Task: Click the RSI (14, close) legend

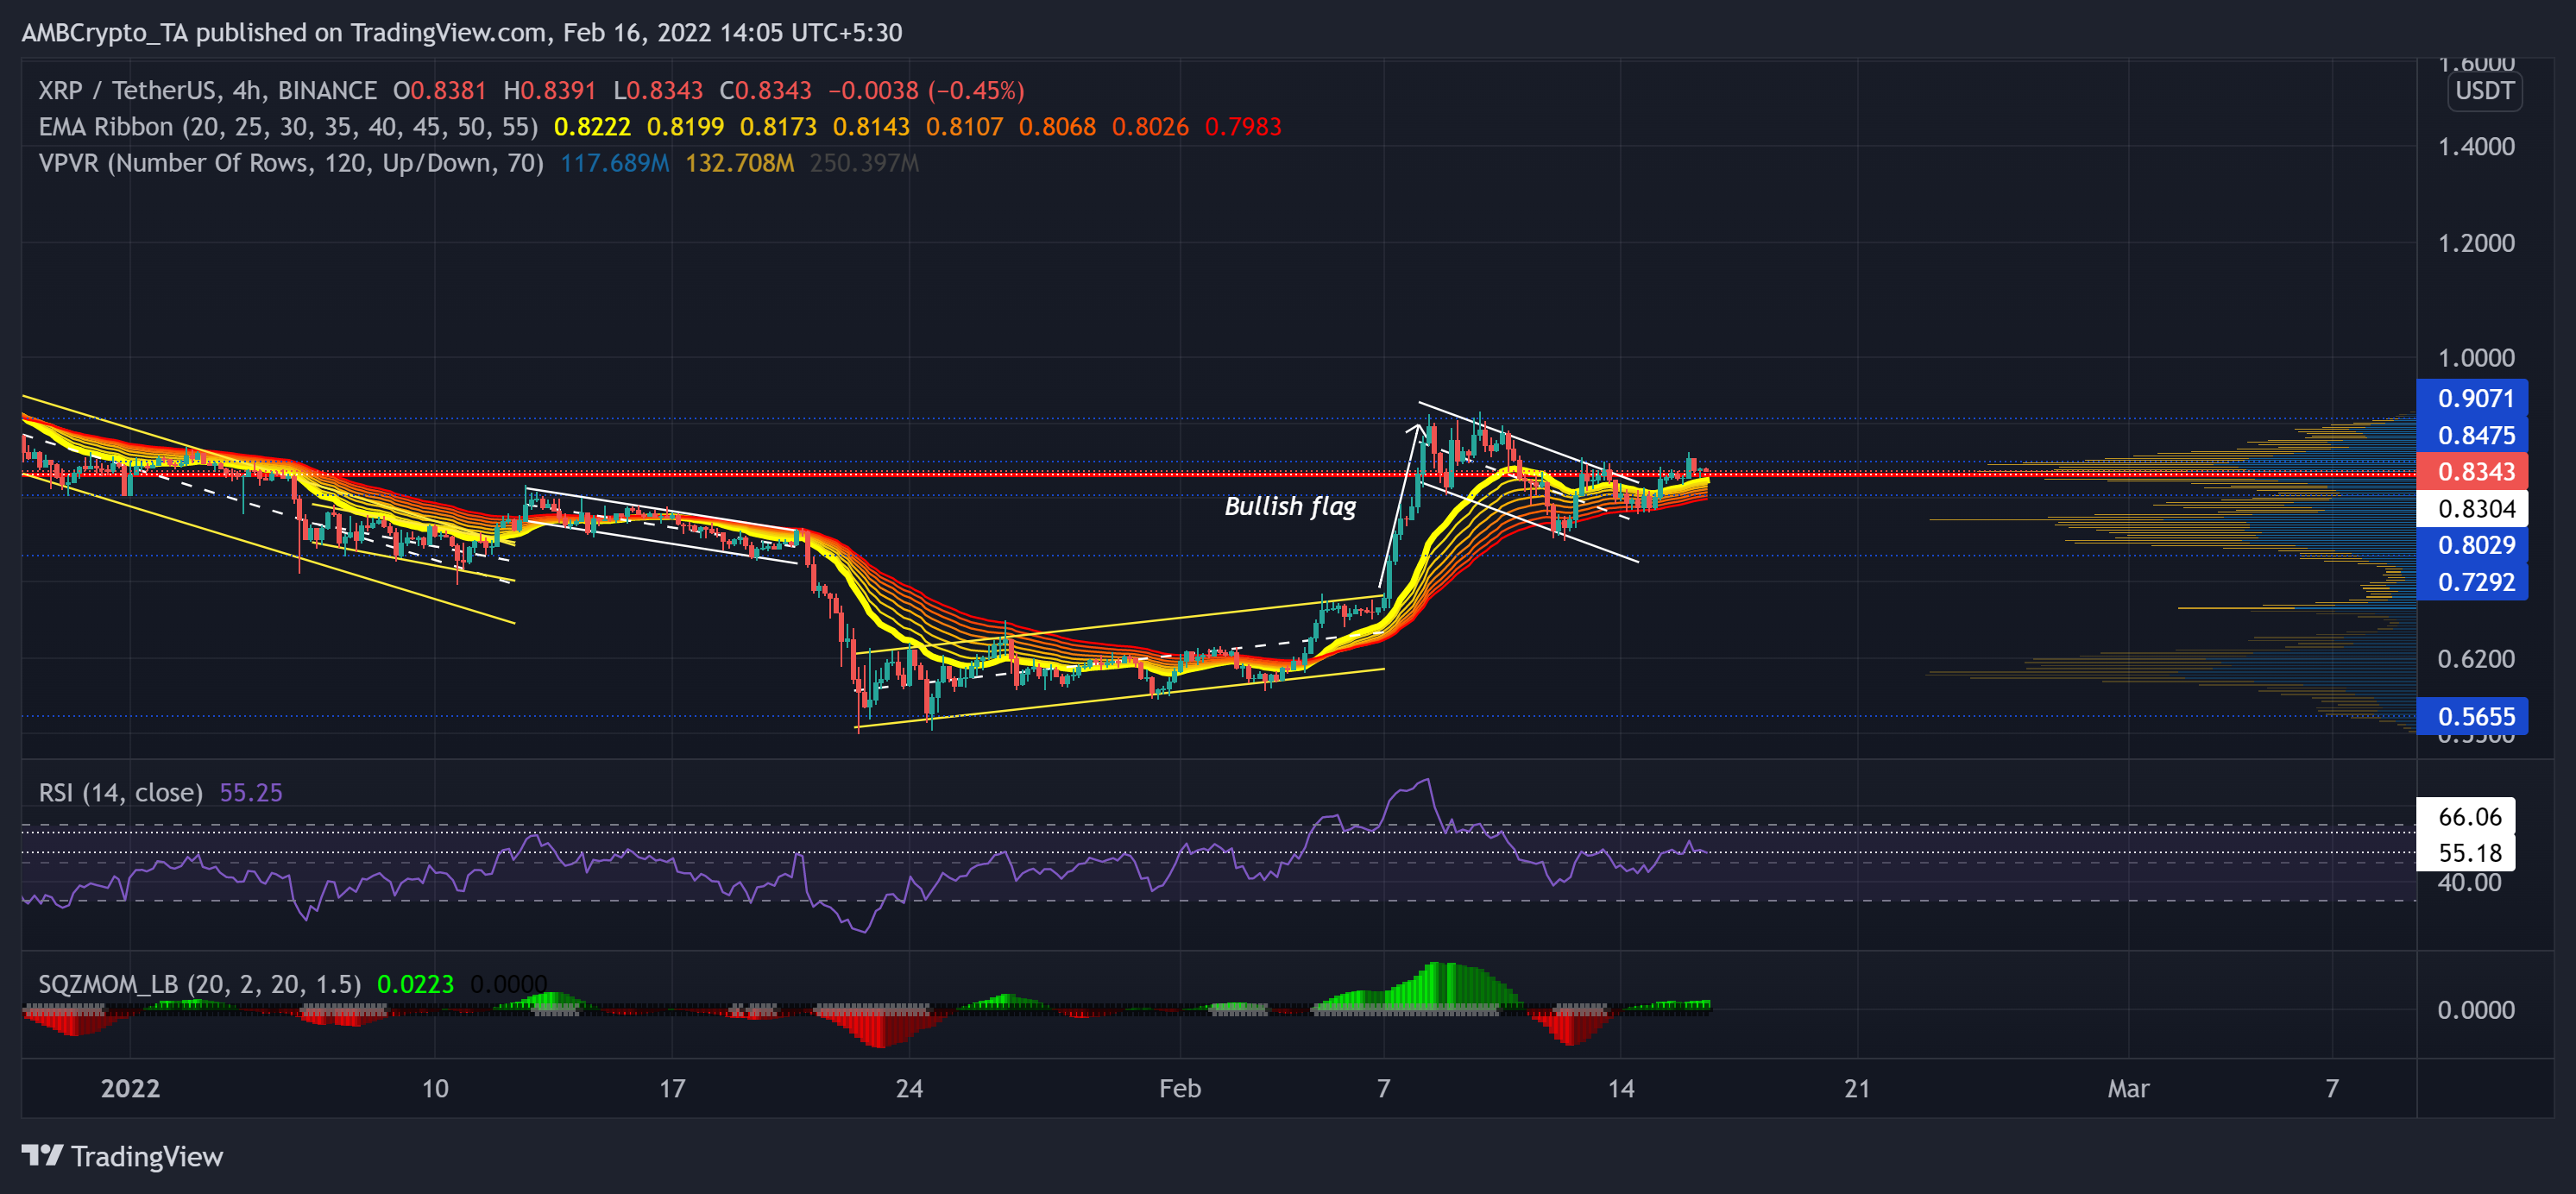Action: (x=121, y=793)
